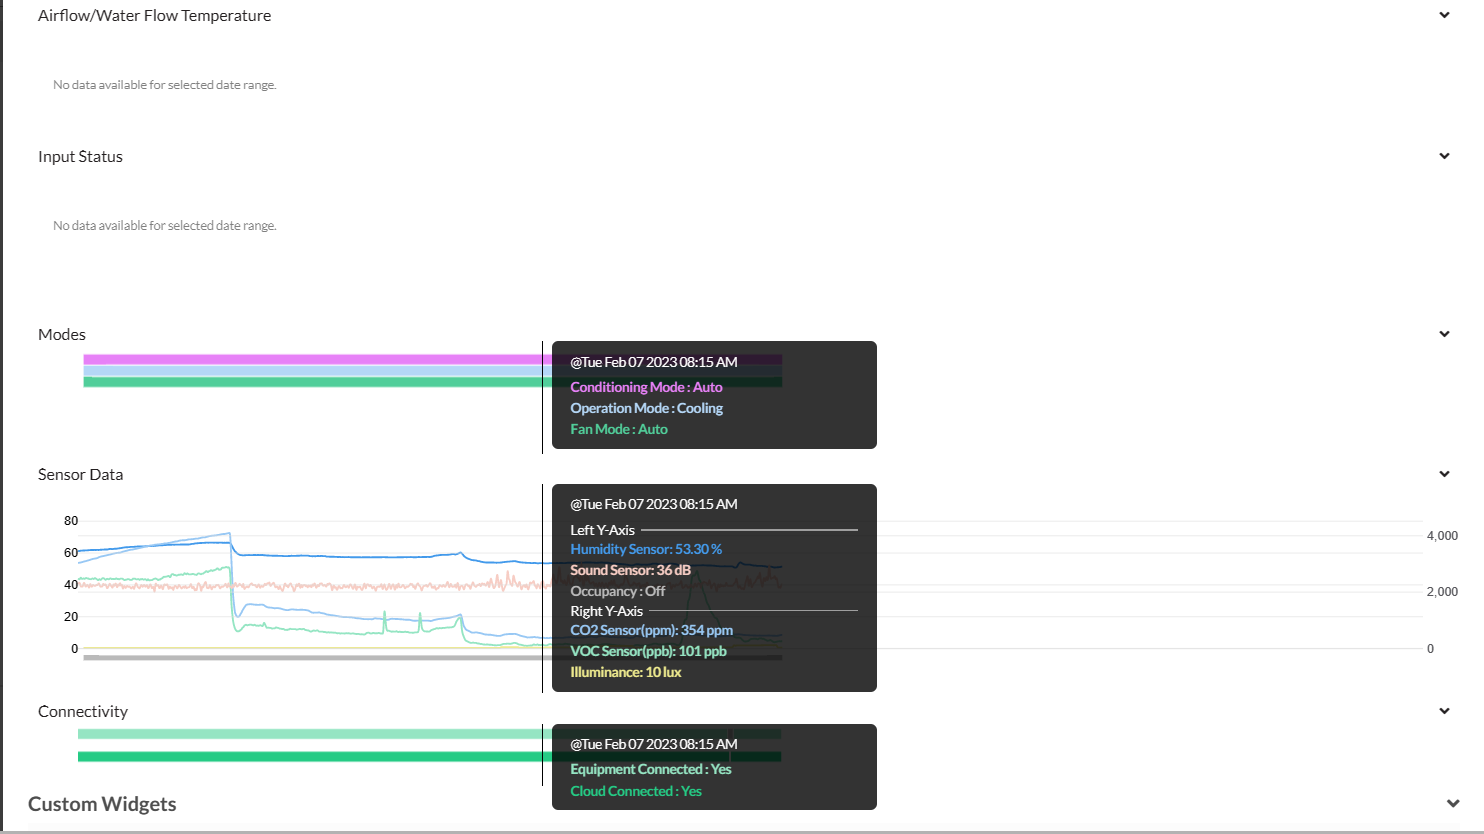
Task: Expand the Custom Widgets chevron
Action: point(1452,804)
